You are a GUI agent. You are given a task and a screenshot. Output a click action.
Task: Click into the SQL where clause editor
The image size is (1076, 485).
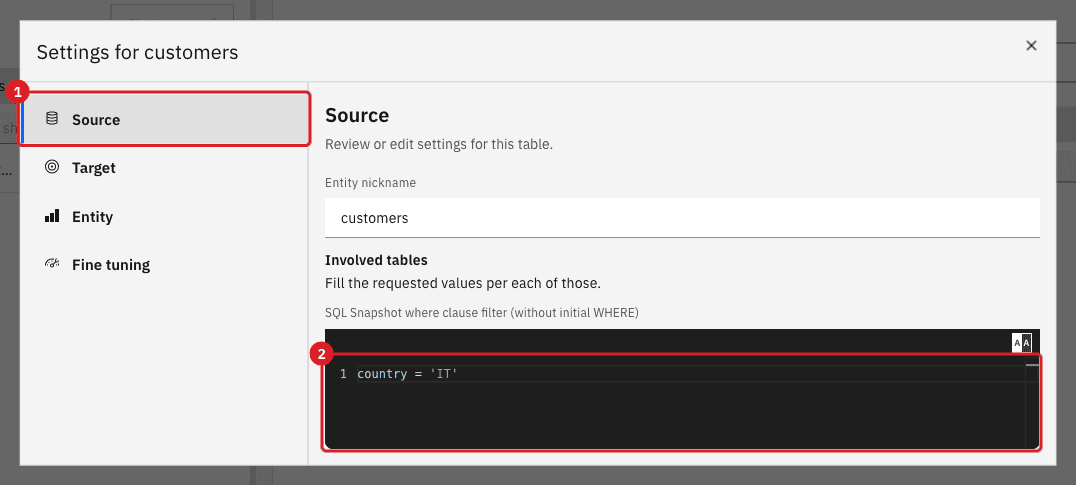pyautogui.click(x=682, y=403)
